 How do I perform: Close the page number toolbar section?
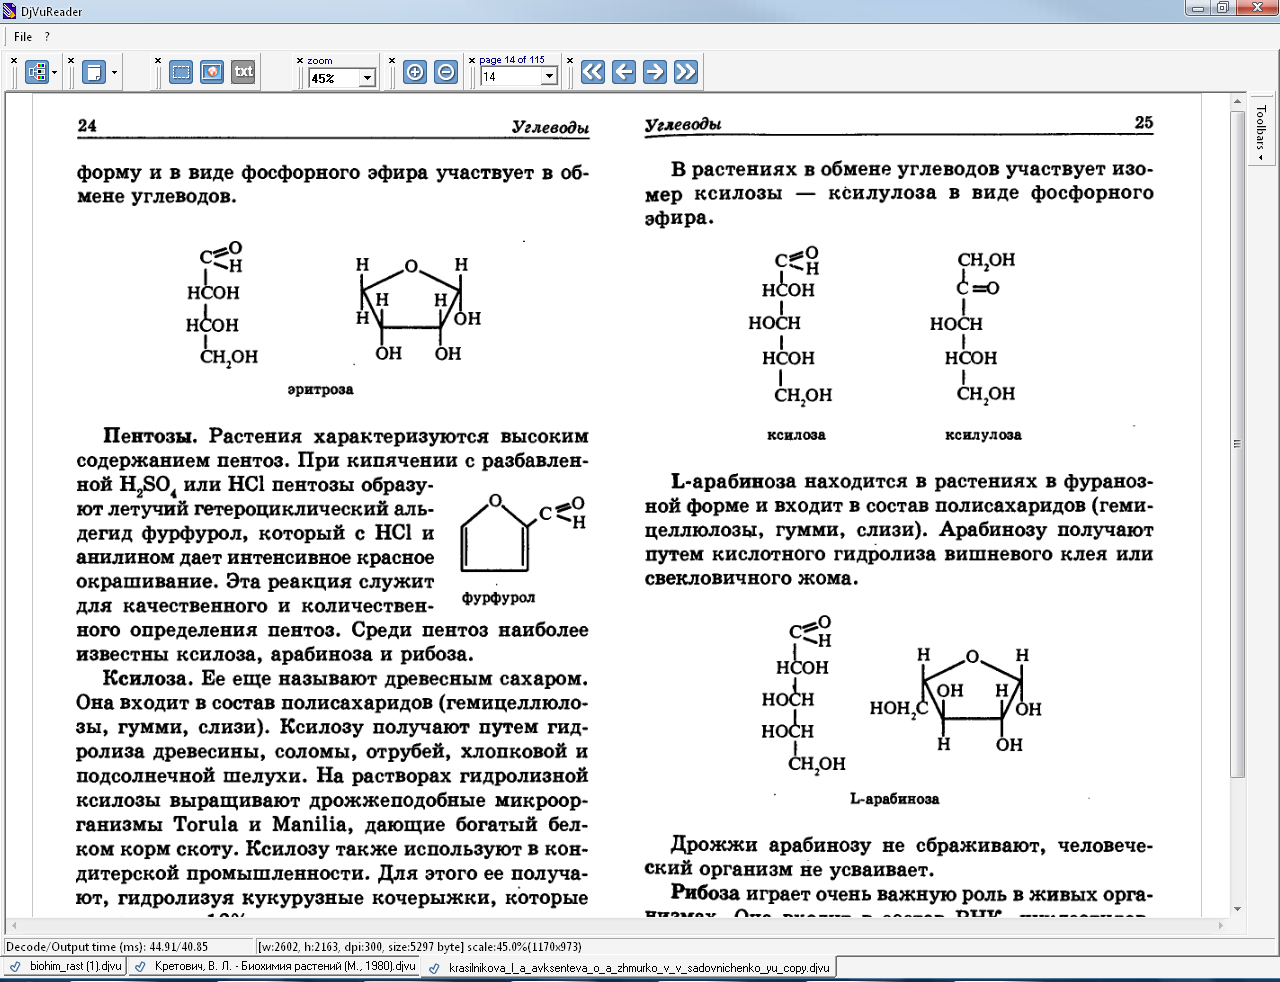pos(472,61)
